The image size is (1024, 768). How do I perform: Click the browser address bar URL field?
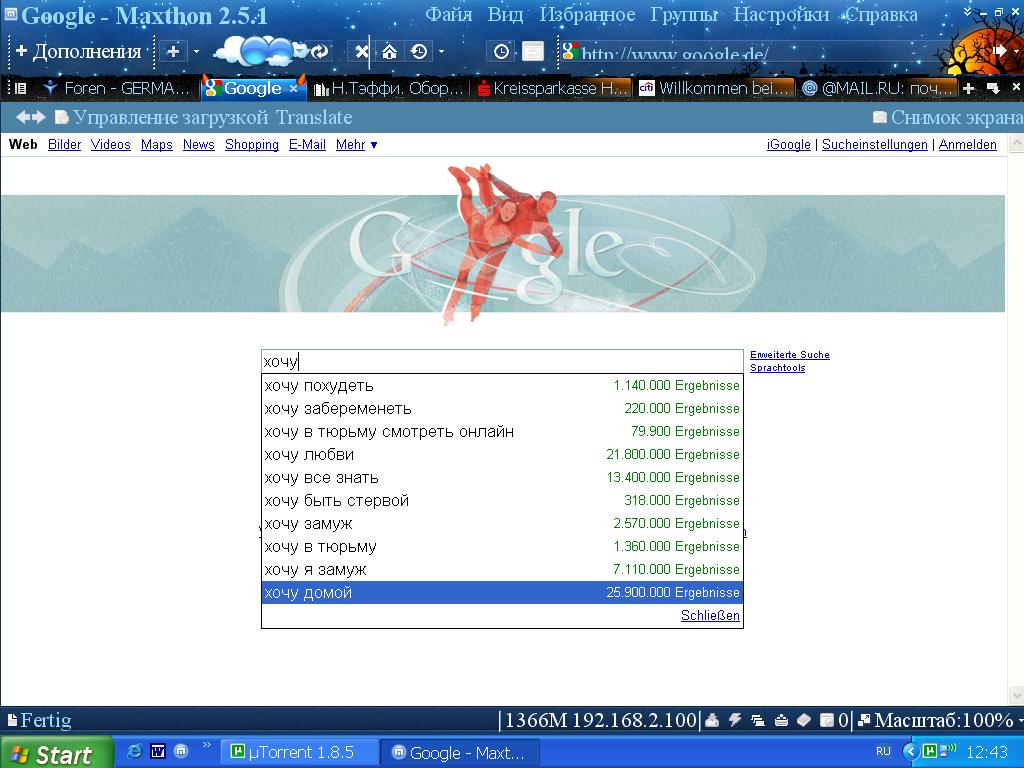click(x=774, y=52)
